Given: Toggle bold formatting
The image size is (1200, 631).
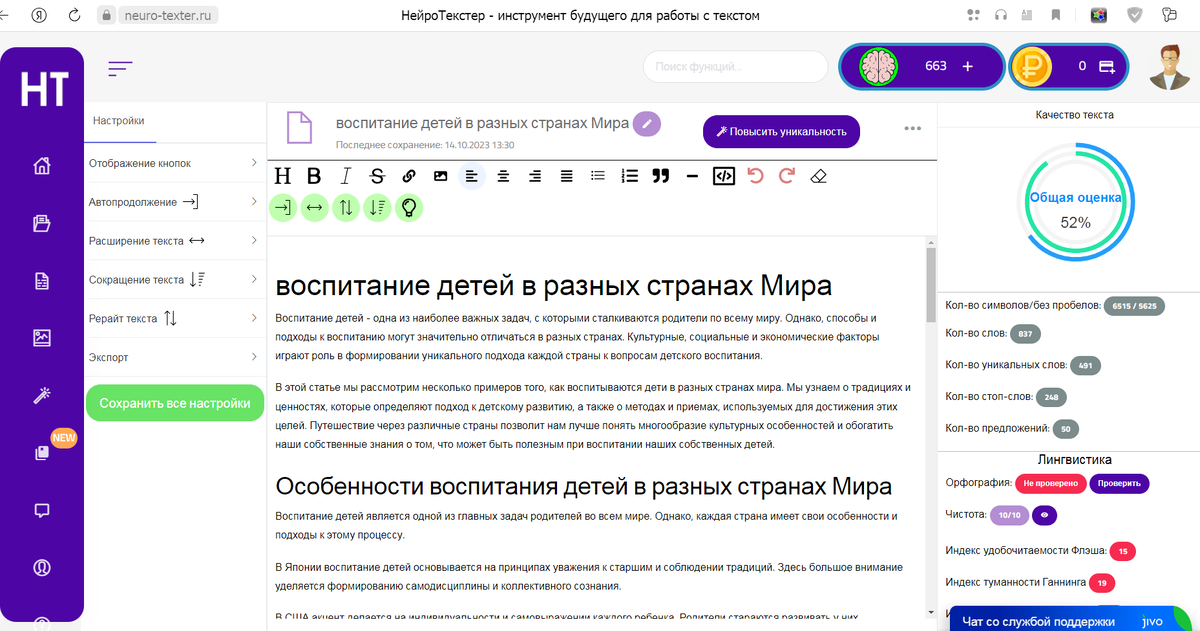Looking at the screenshot, I should pyautogui.click(x=314, y=176).
